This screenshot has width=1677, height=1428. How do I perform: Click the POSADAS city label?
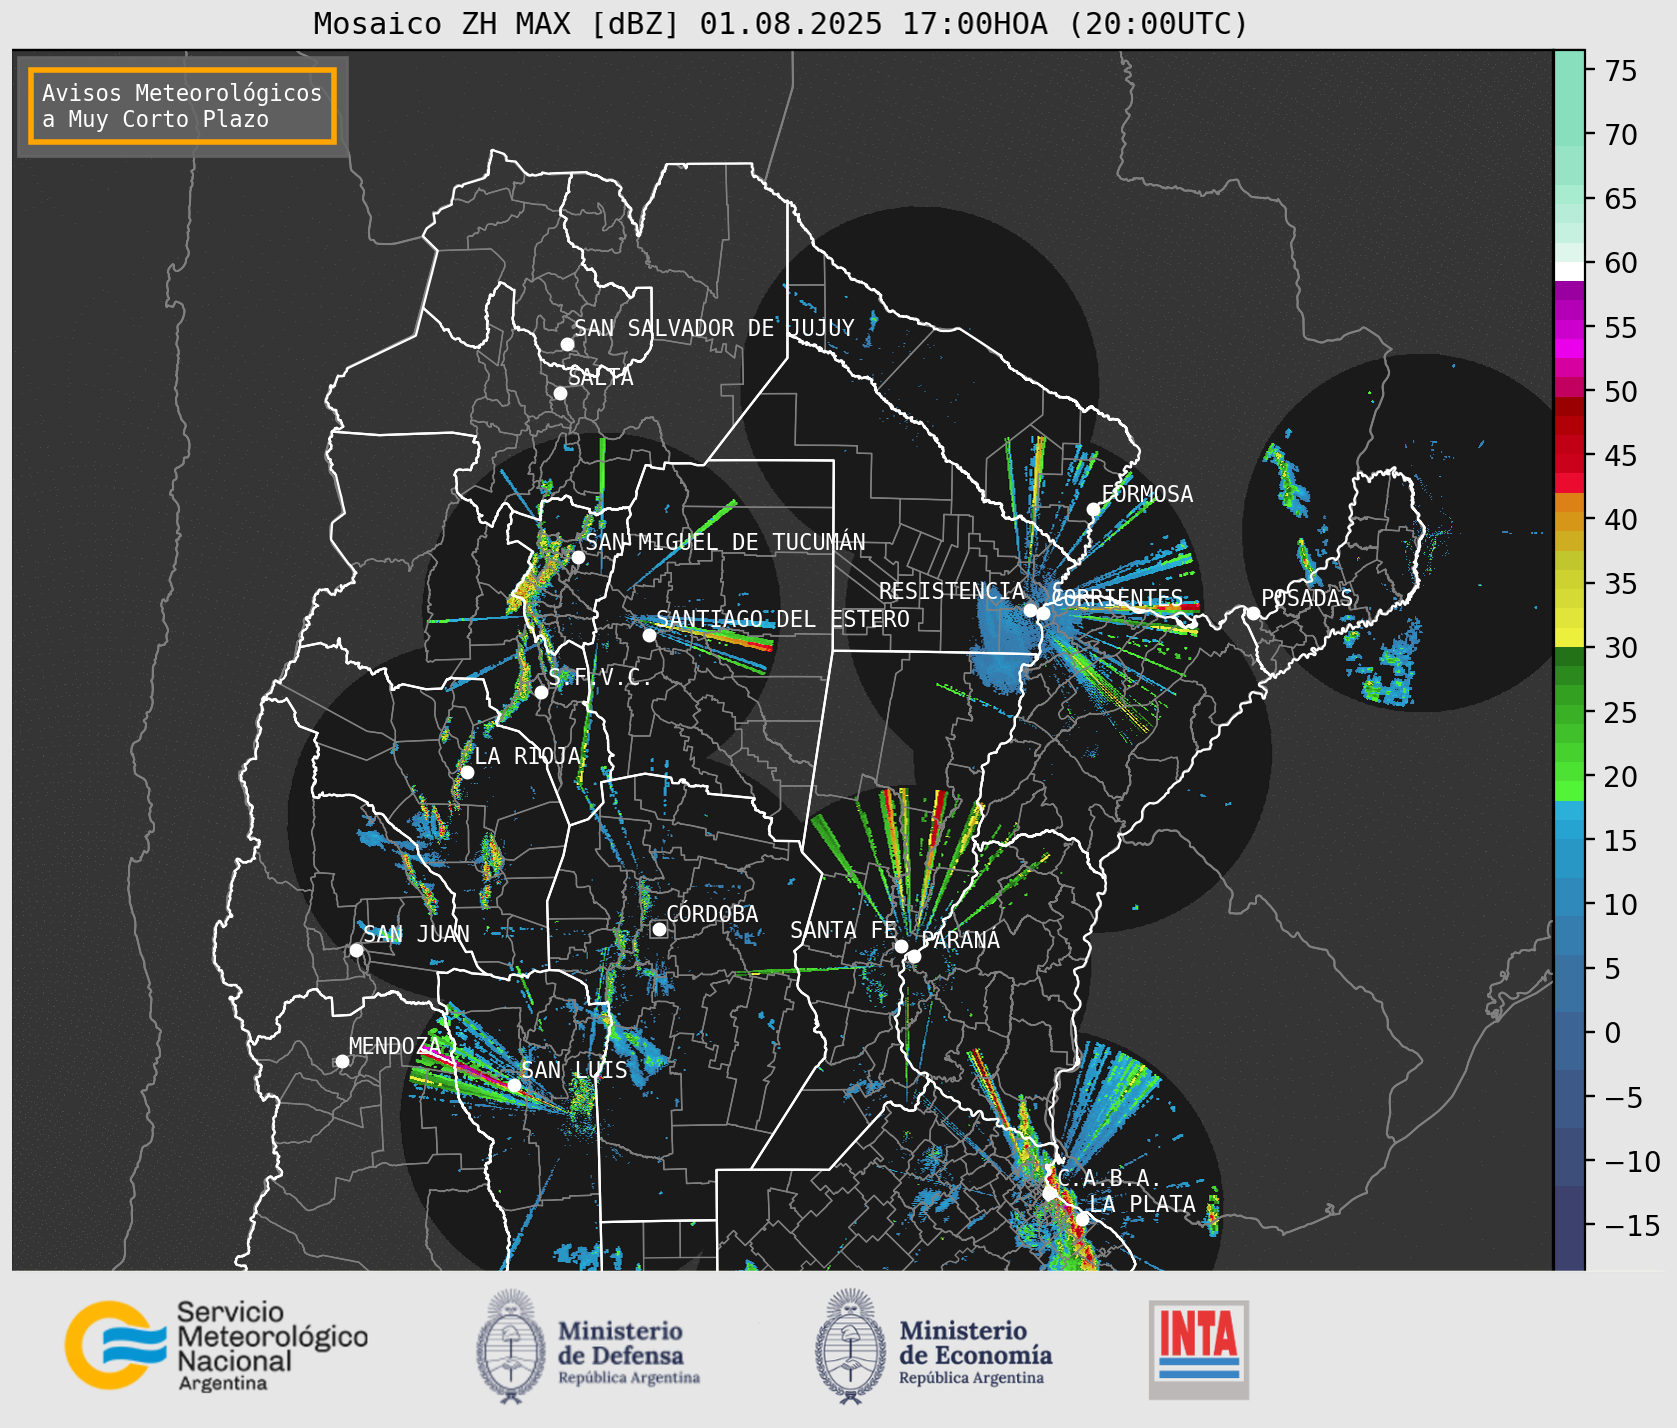point(1307,598)
